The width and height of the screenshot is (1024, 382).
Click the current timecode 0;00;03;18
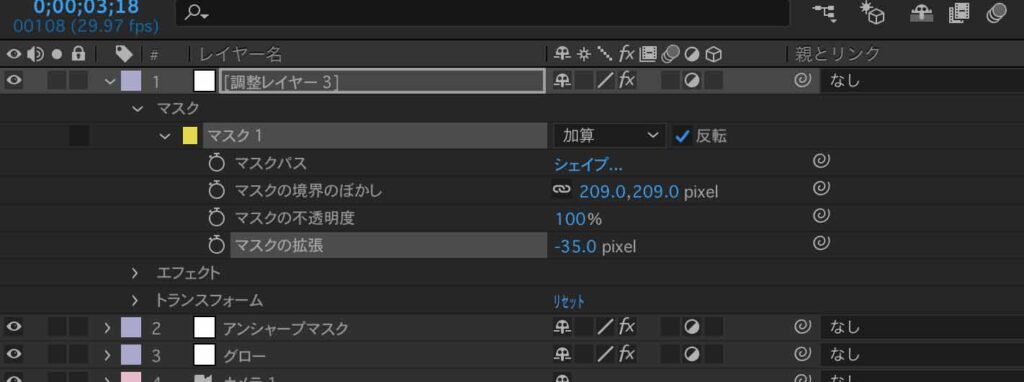(86, 7)
